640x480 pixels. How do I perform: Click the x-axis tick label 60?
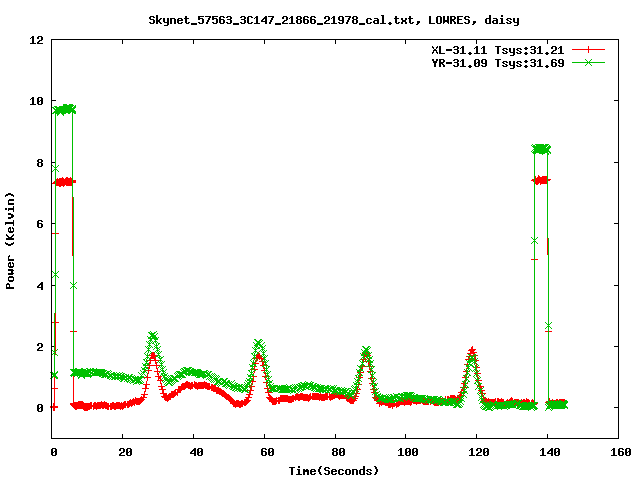[x=267, y=452]
